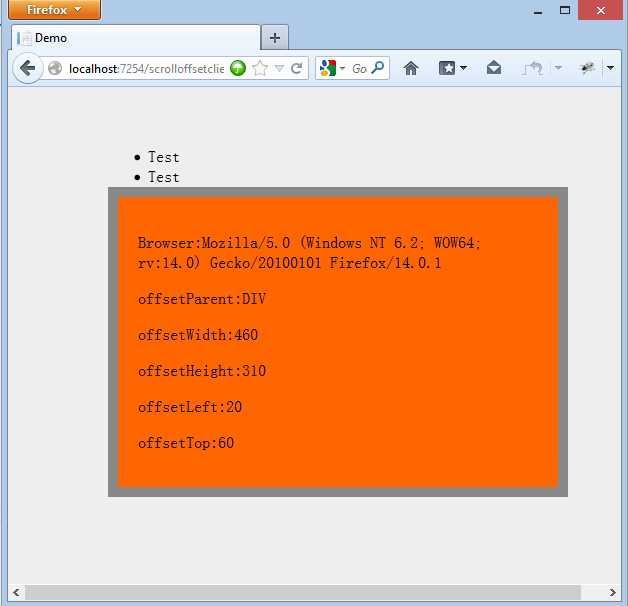This screenshot has width=628, height=606.
Task: Click the offsetTop:60 text
Action: [x=186, y=443]
